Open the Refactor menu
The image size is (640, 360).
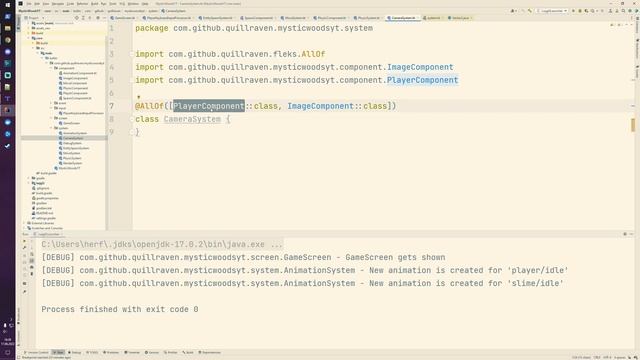[x=82, y=4]
